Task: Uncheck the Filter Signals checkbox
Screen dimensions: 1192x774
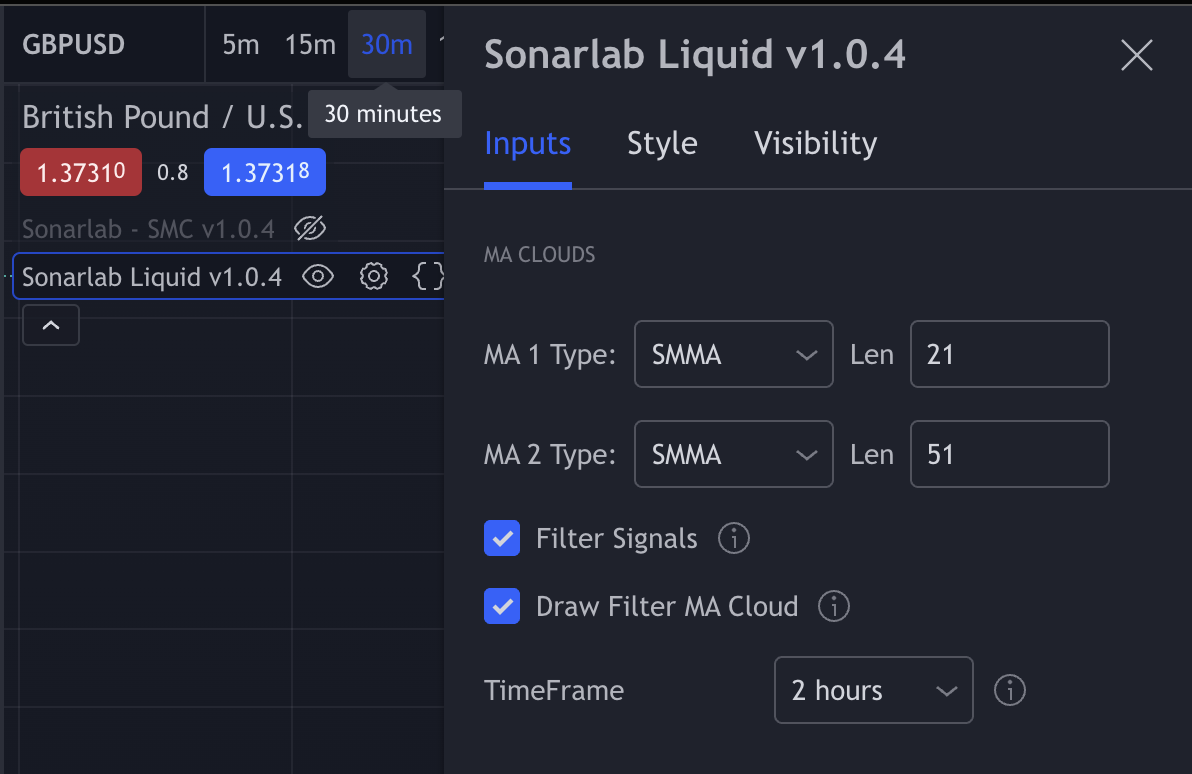Action: [x=502, y=538]
